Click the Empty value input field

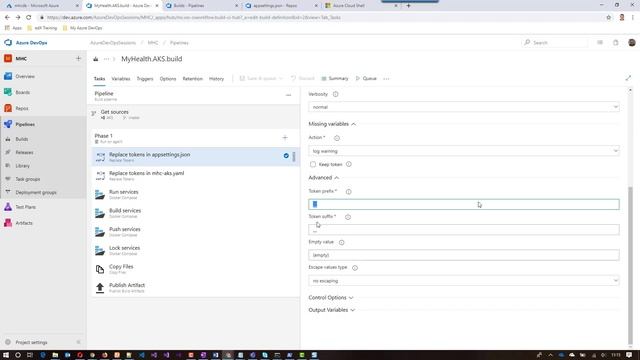click(x=464, y=255)
